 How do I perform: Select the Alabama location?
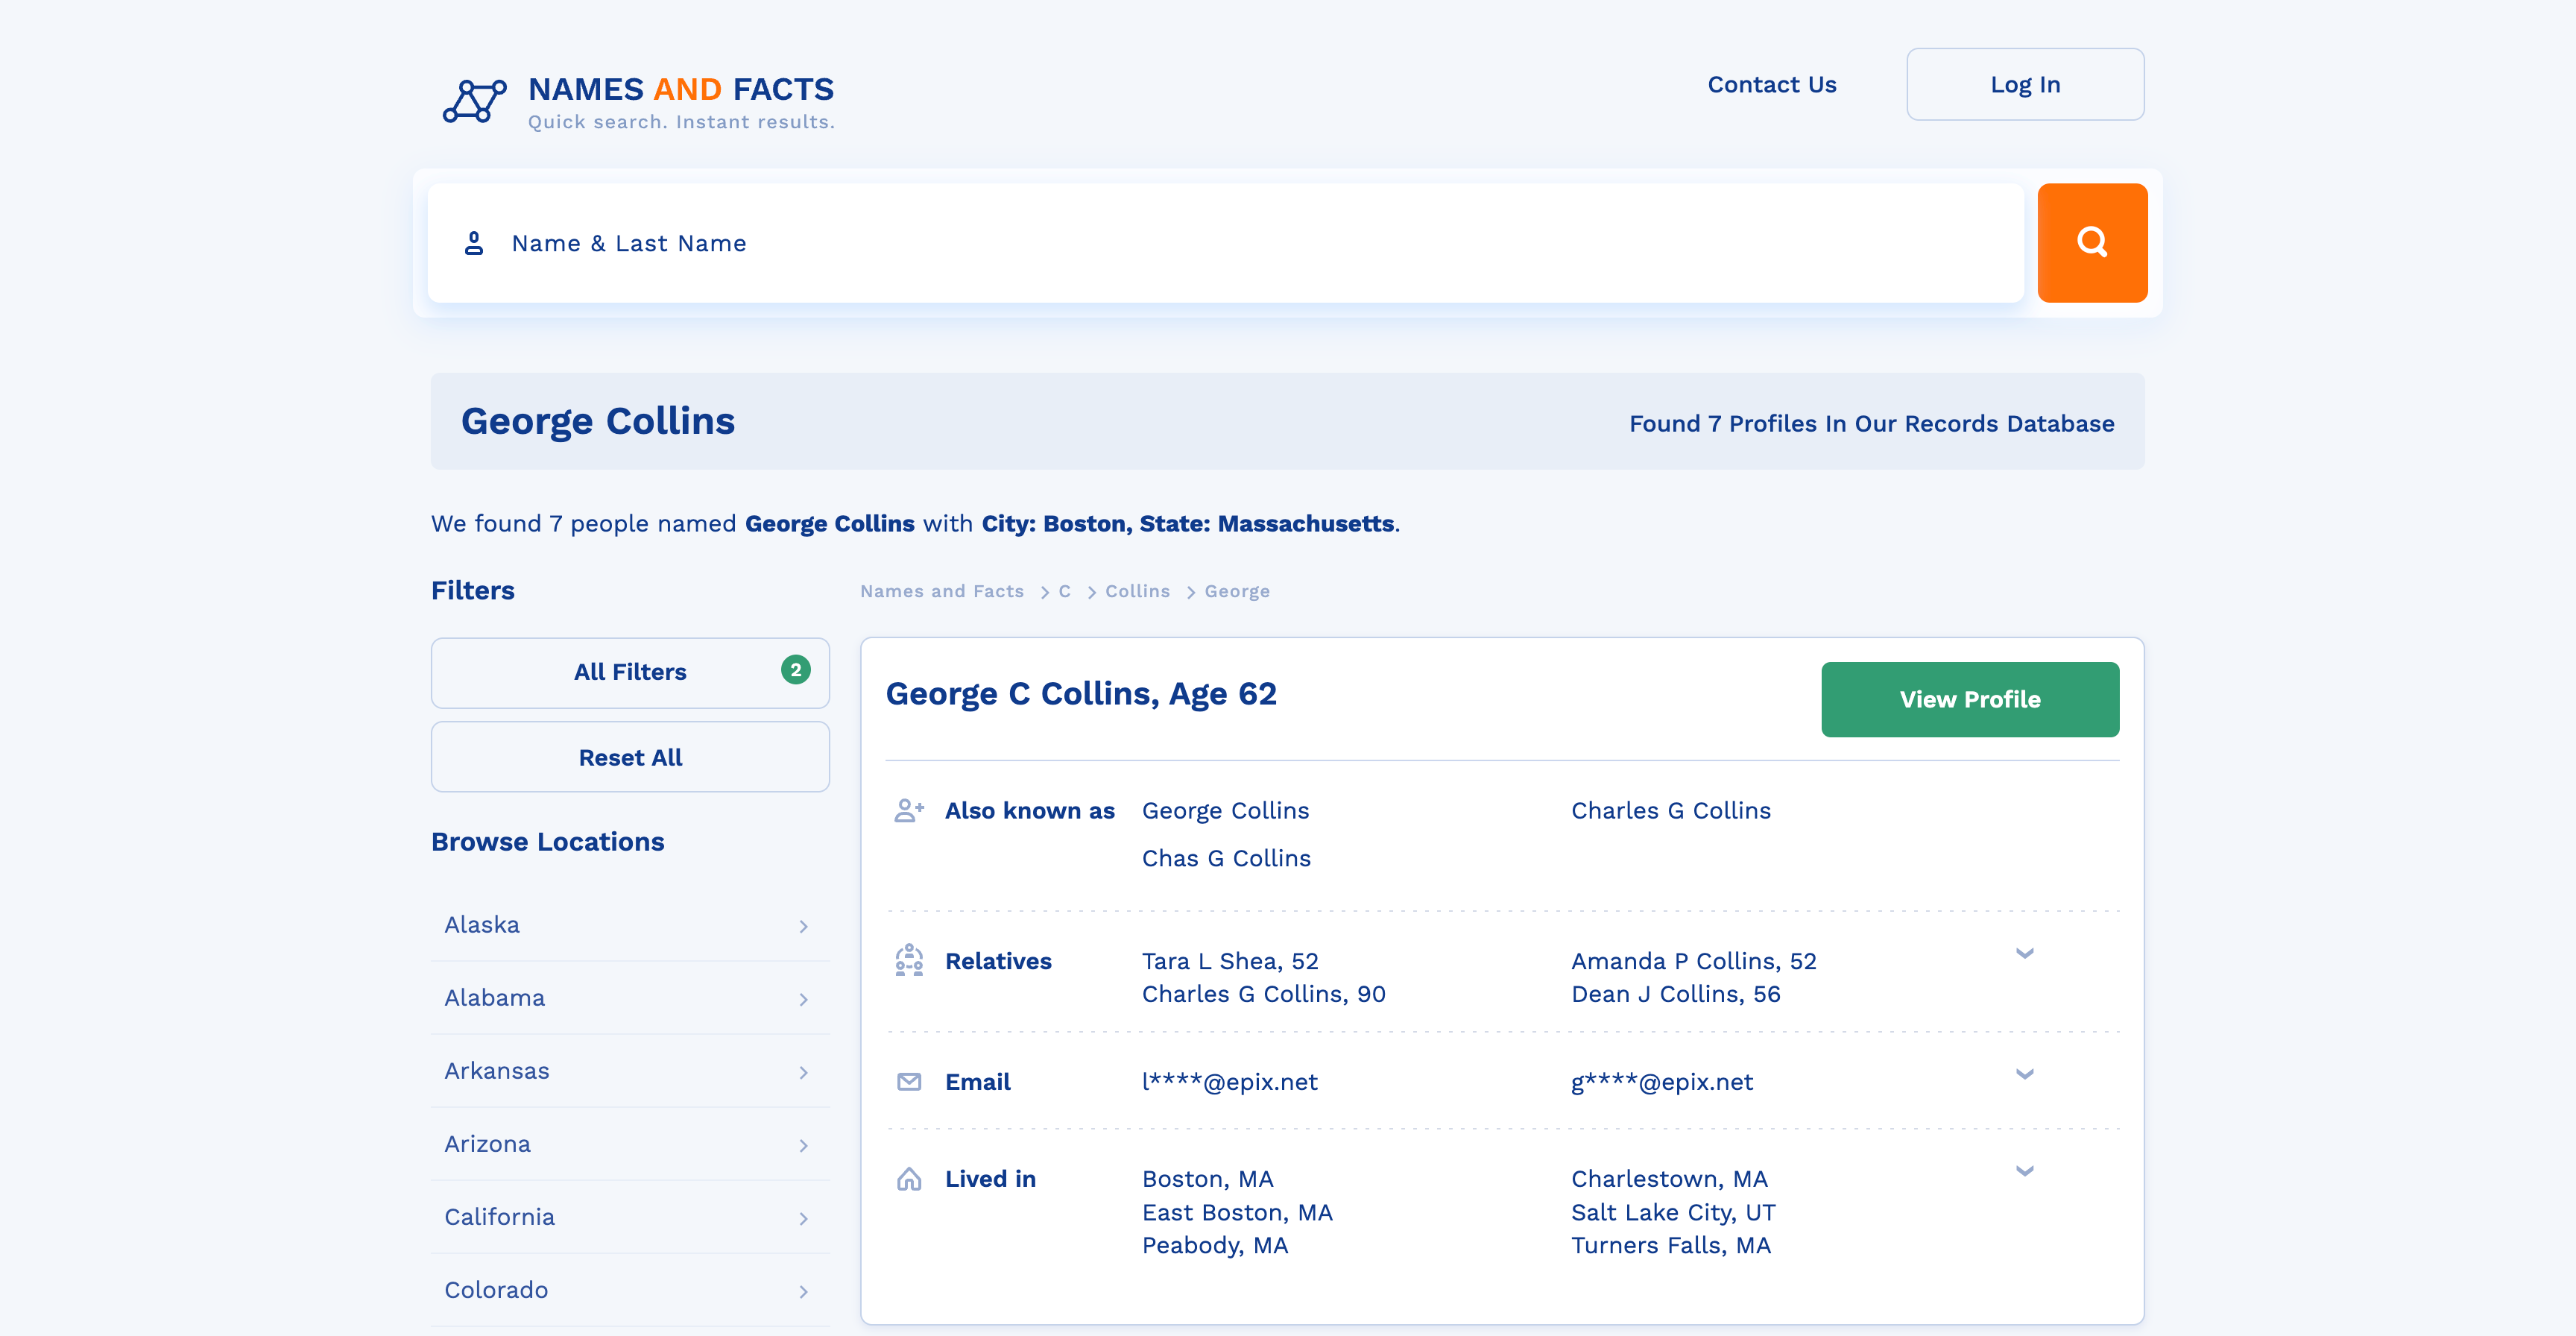click(630, 998)
